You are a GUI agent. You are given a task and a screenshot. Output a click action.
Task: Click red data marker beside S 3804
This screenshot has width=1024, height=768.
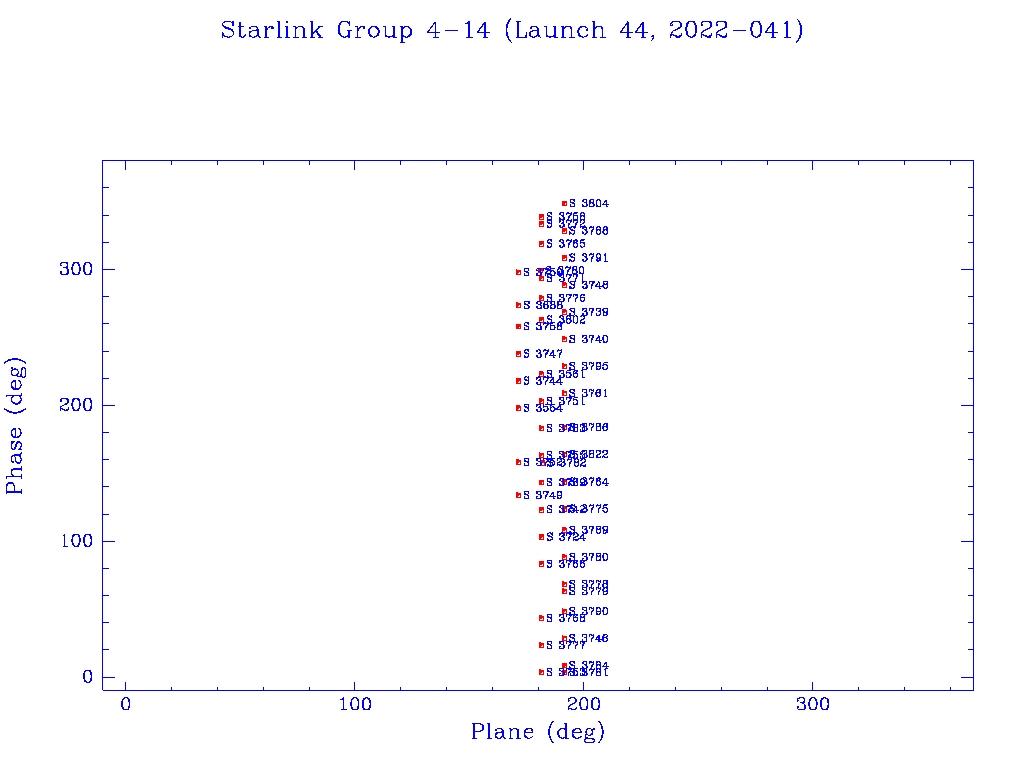click(564, 204)
